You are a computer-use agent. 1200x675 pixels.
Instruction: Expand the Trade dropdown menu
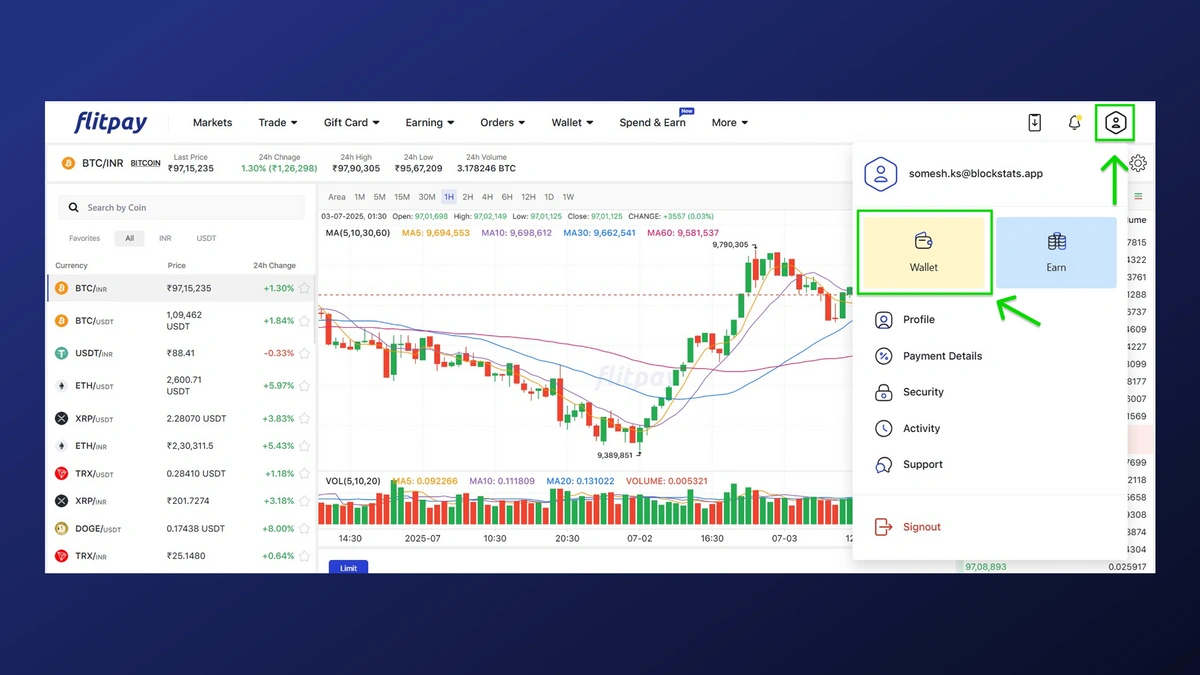[278, 123]
